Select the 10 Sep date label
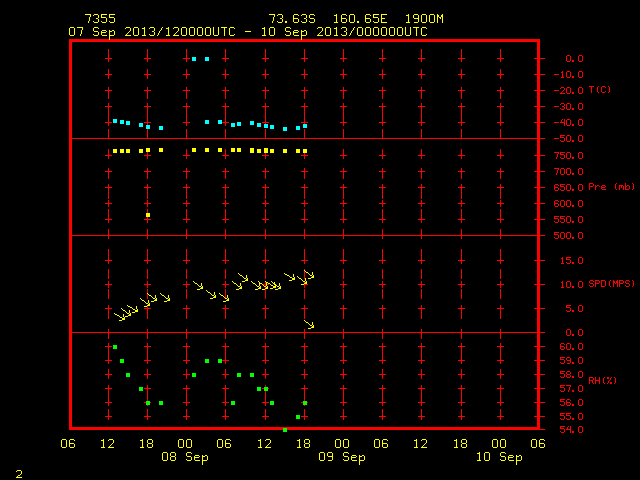 (499, 457)
